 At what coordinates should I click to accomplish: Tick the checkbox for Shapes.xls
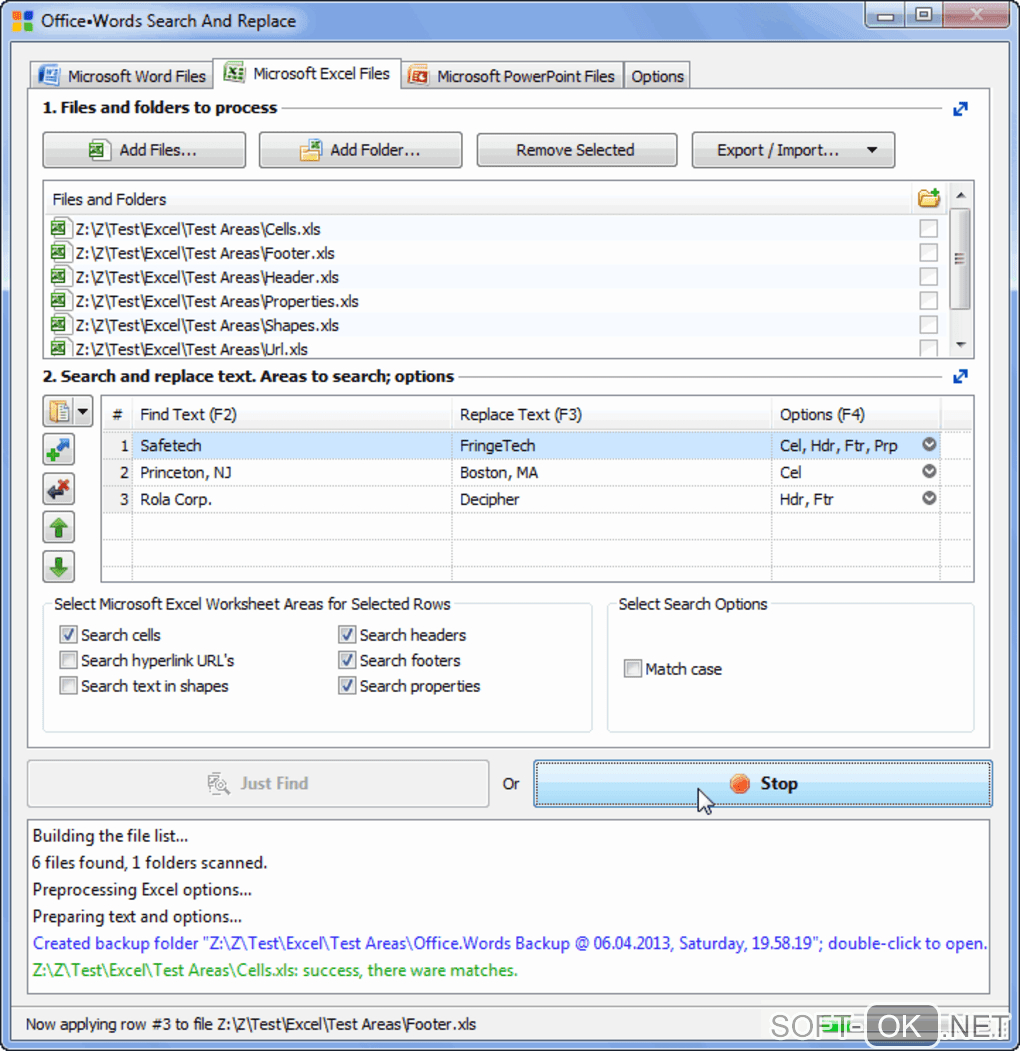coord(928,325)
